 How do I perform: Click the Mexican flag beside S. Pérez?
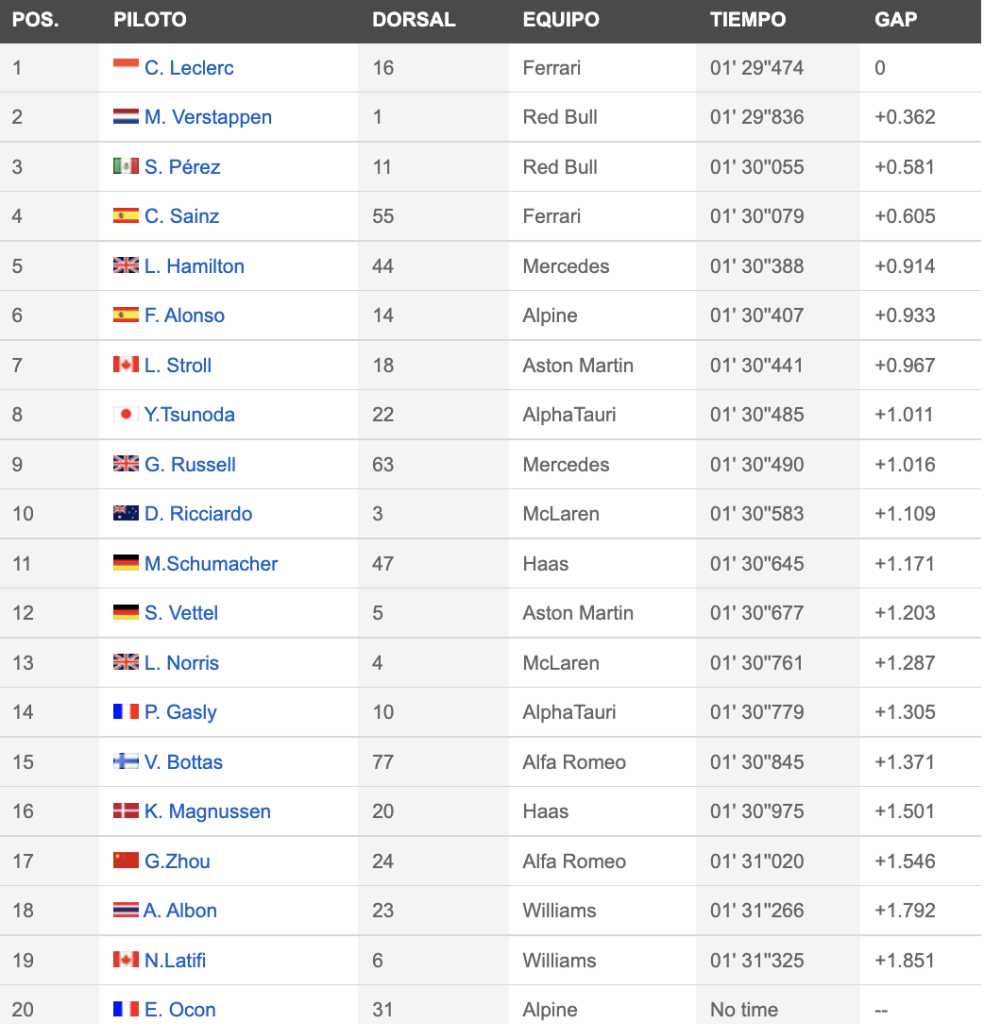pos(125,166)
